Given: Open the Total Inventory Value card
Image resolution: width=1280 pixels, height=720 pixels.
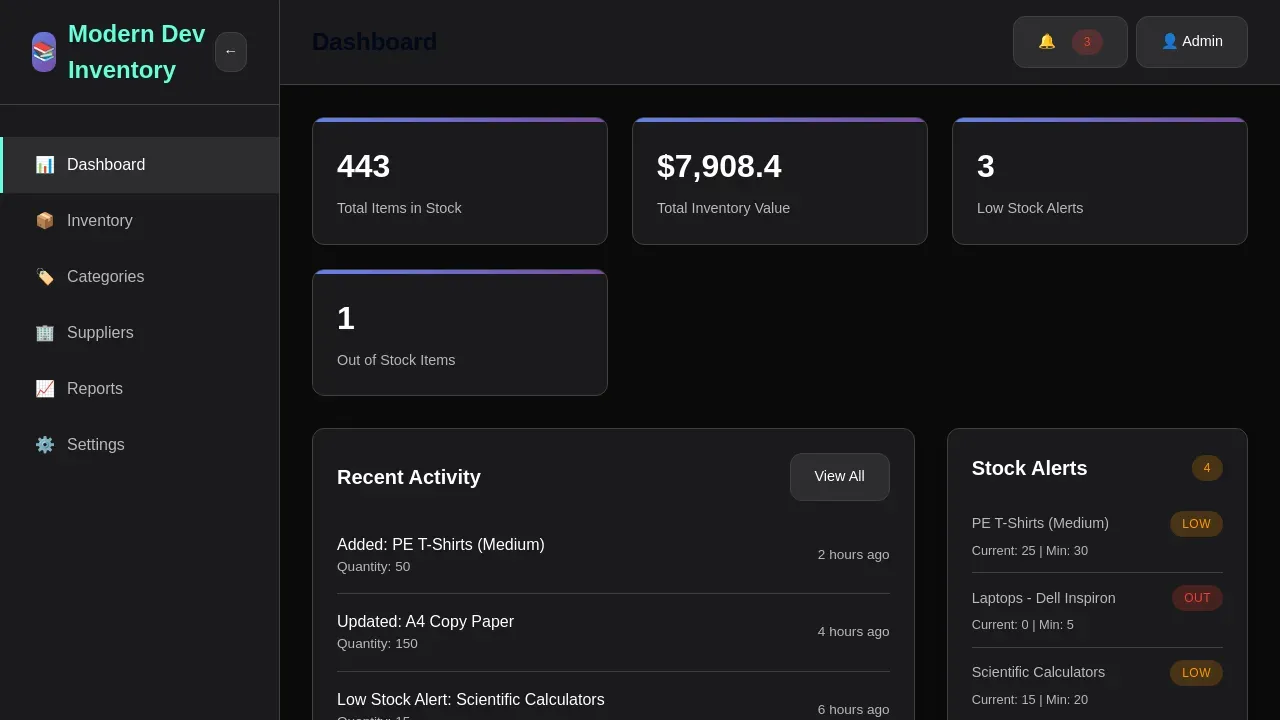Looking at the screenshot, I should (780, 182).
